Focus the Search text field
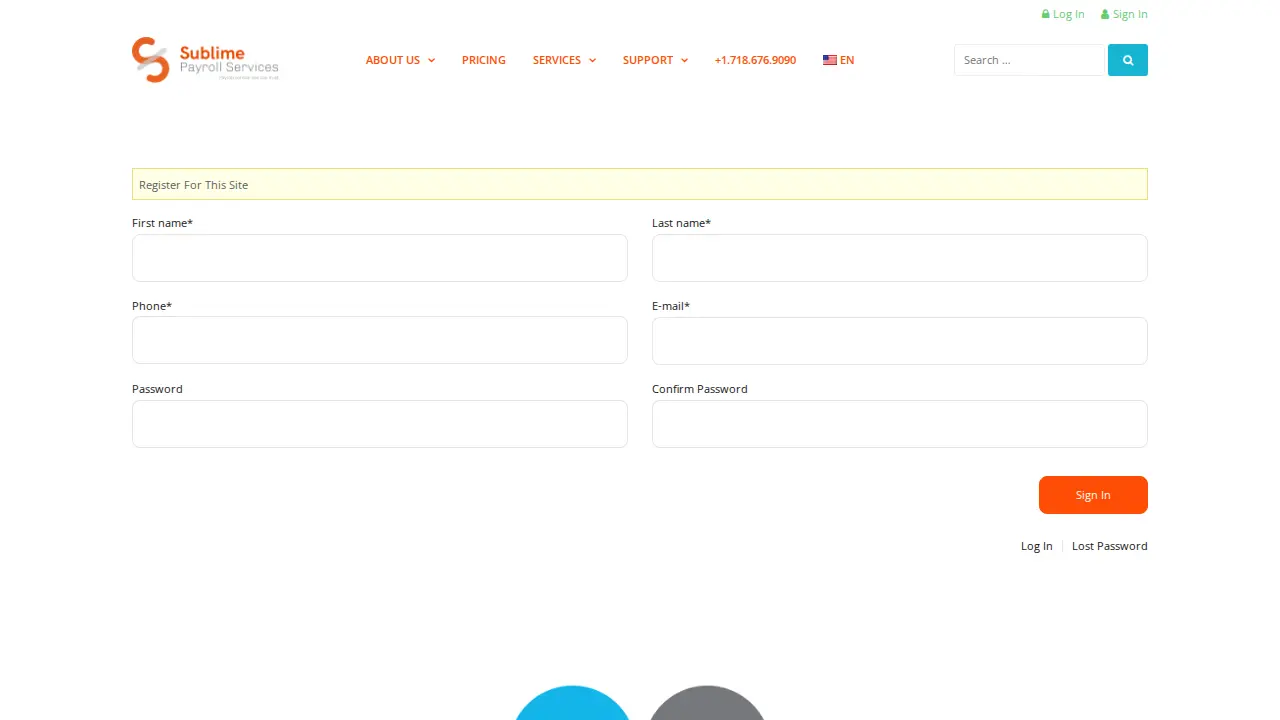The height and width of the screenshot is (720, 1280). click(1029, 60)
